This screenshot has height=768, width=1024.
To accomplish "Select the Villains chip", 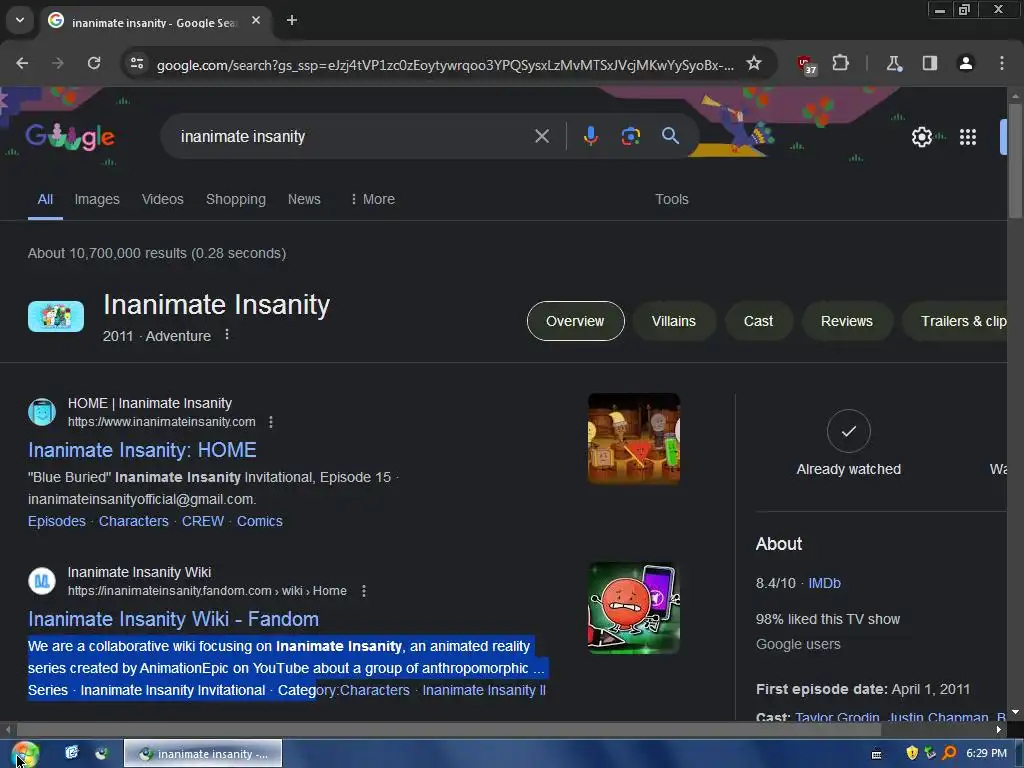I will 674,321.
